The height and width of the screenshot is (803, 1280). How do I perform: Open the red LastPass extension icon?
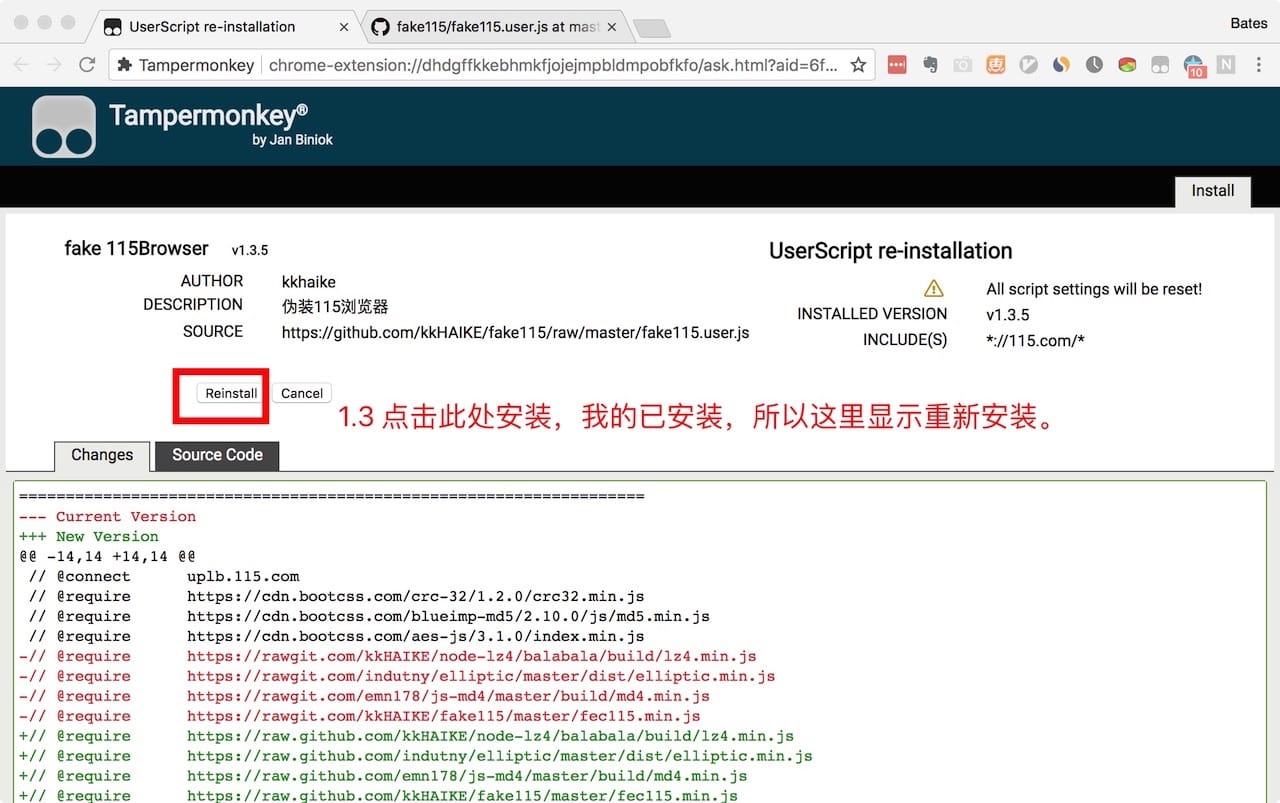pos(896,65)
